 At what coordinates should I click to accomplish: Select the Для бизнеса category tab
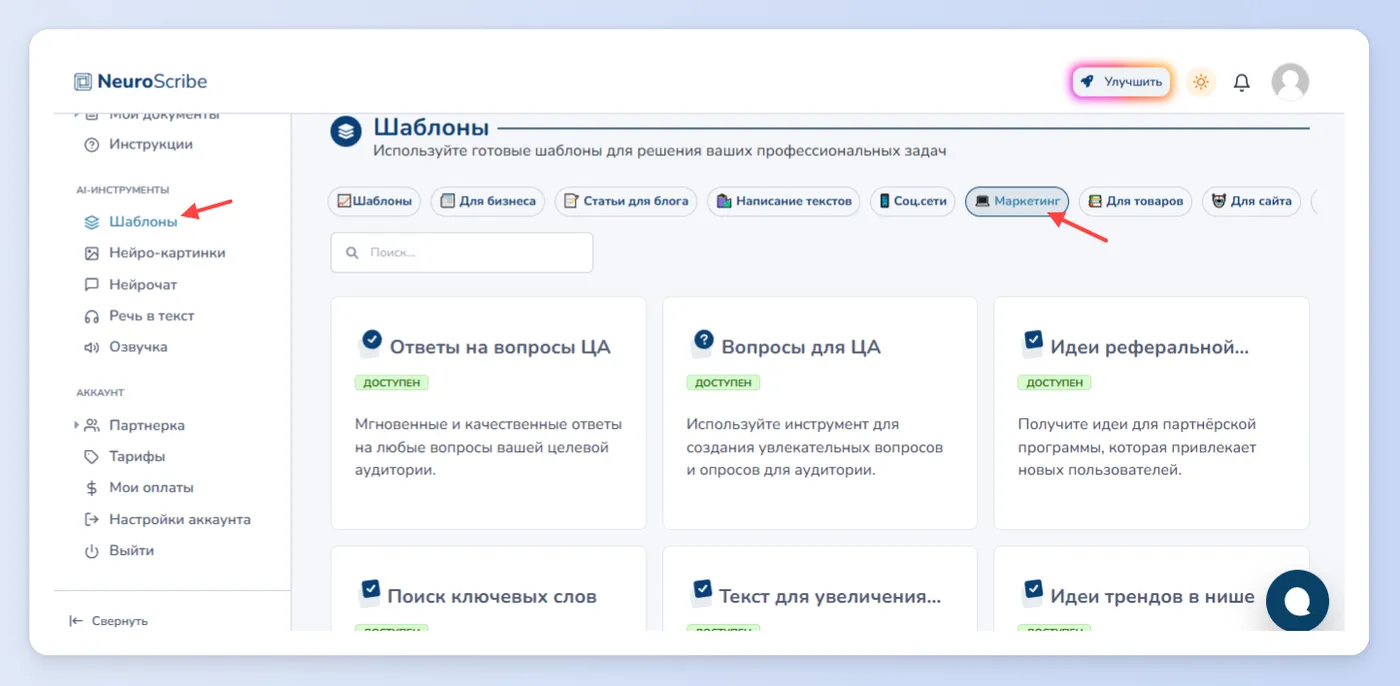point(488,201)
